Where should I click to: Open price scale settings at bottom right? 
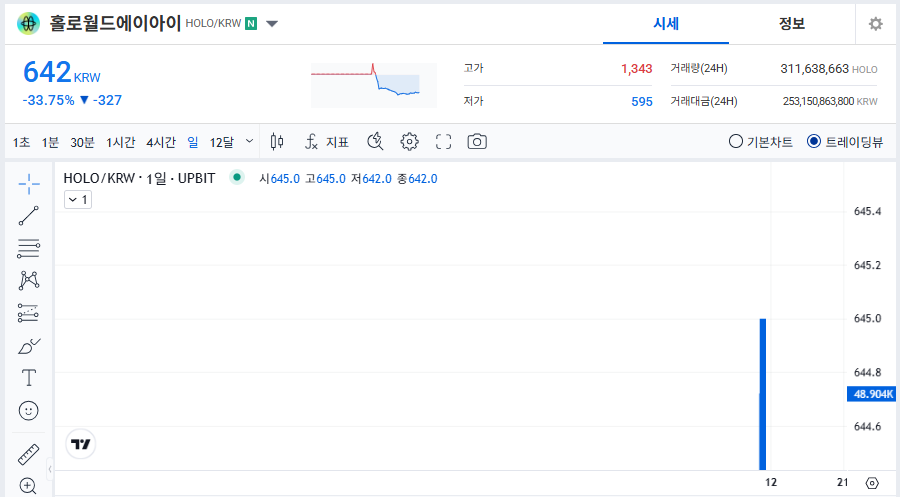872,483
